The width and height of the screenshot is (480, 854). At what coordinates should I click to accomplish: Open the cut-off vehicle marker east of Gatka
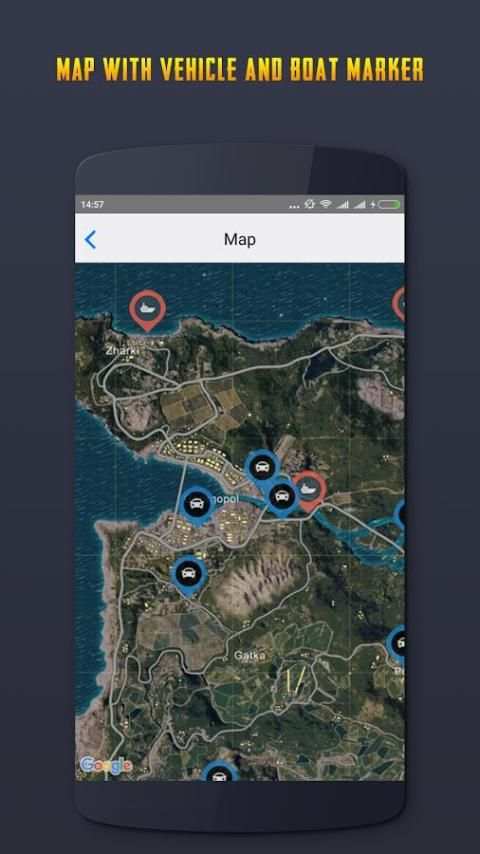click(397, 644)
